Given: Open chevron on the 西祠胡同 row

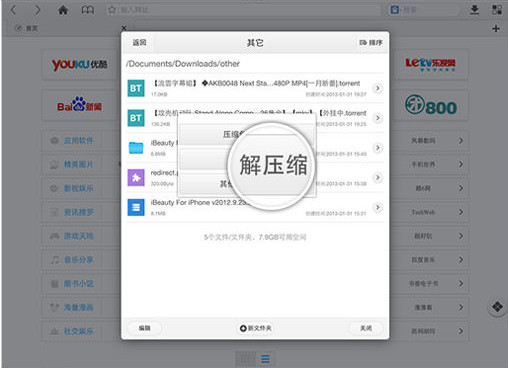Looking at the screenshot, I should pyautogui.click(x=461, y=331).
